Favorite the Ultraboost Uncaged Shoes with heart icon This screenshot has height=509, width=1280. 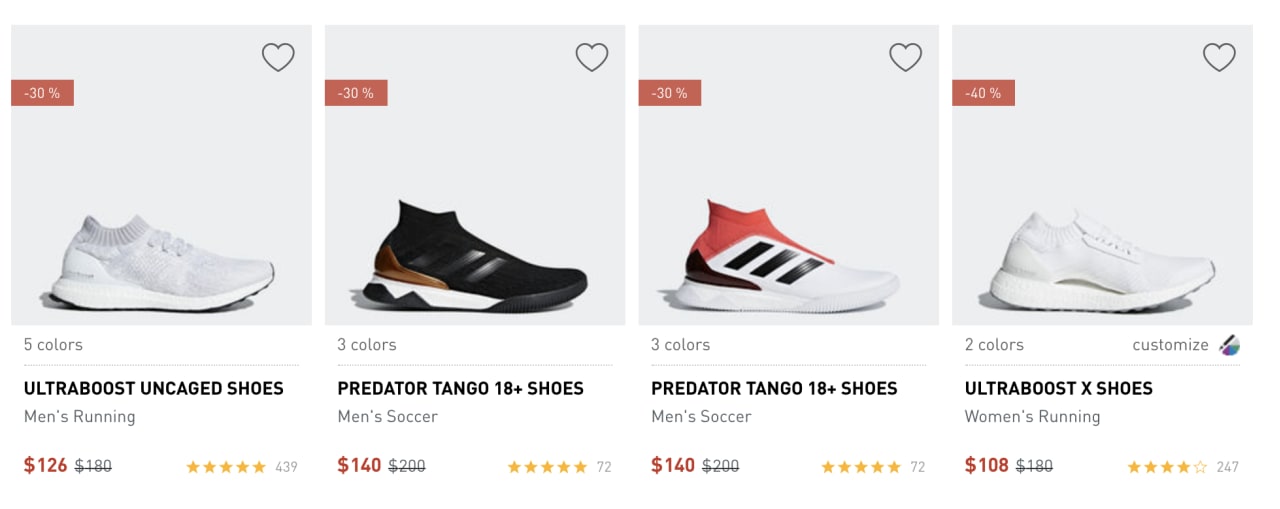(278, 57)
